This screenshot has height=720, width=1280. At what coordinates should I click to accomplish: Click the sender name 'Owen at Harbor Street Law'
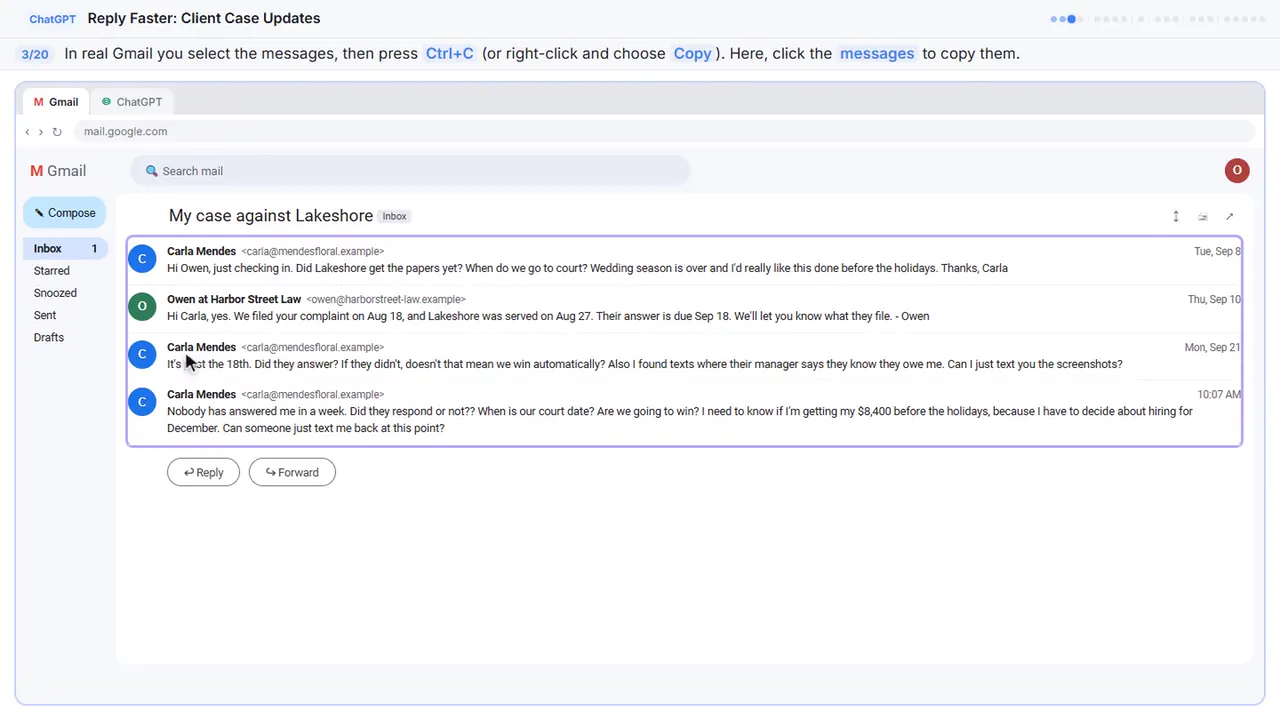(x=234, y=299)
